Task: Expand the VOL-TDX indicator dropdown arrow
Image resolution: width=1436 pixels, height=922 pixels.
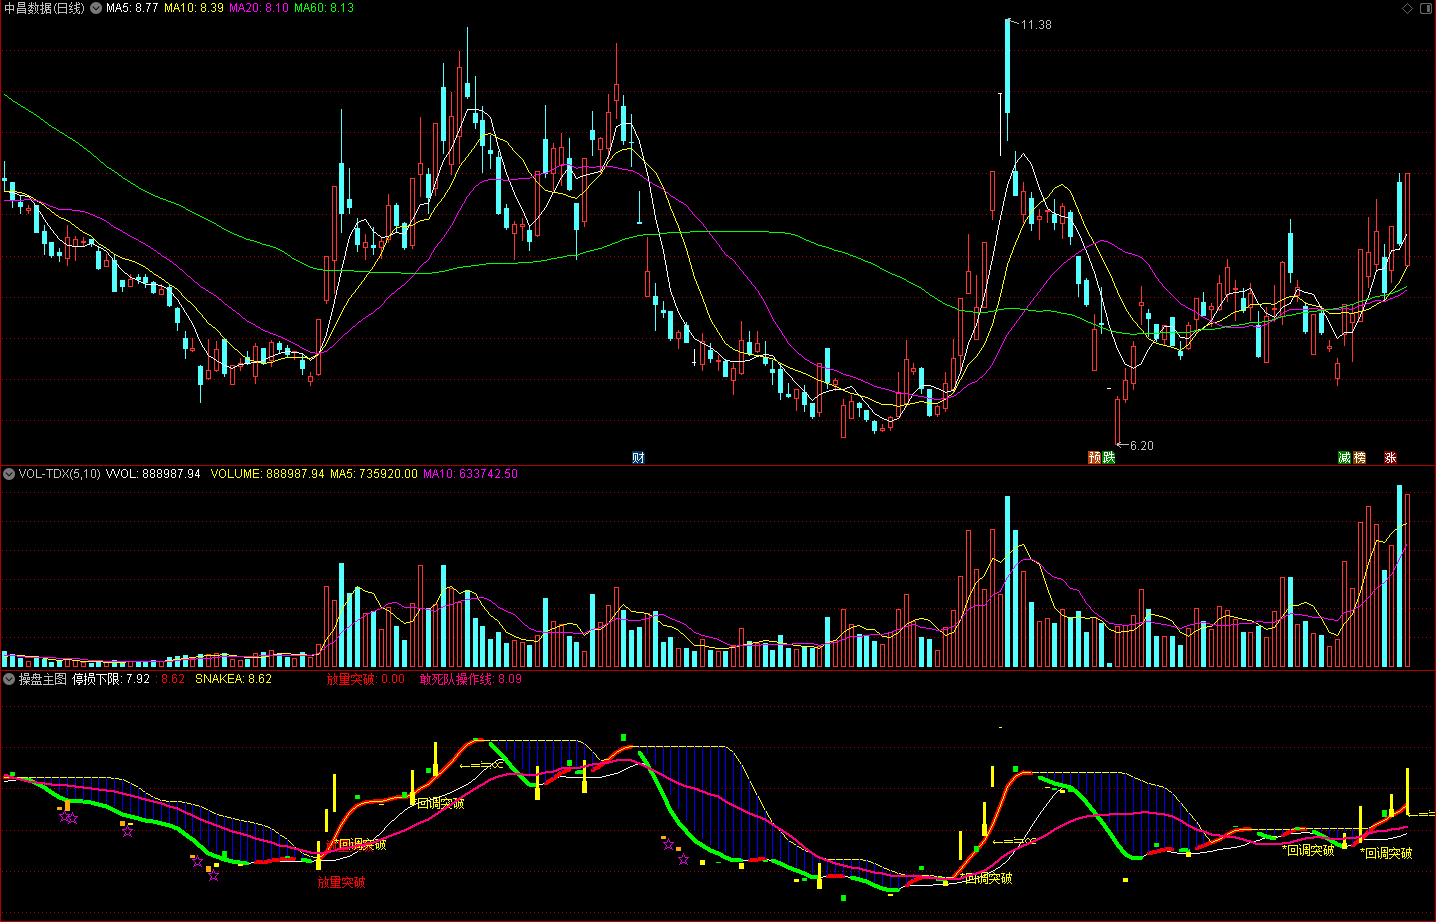Action: pos(9,474)
